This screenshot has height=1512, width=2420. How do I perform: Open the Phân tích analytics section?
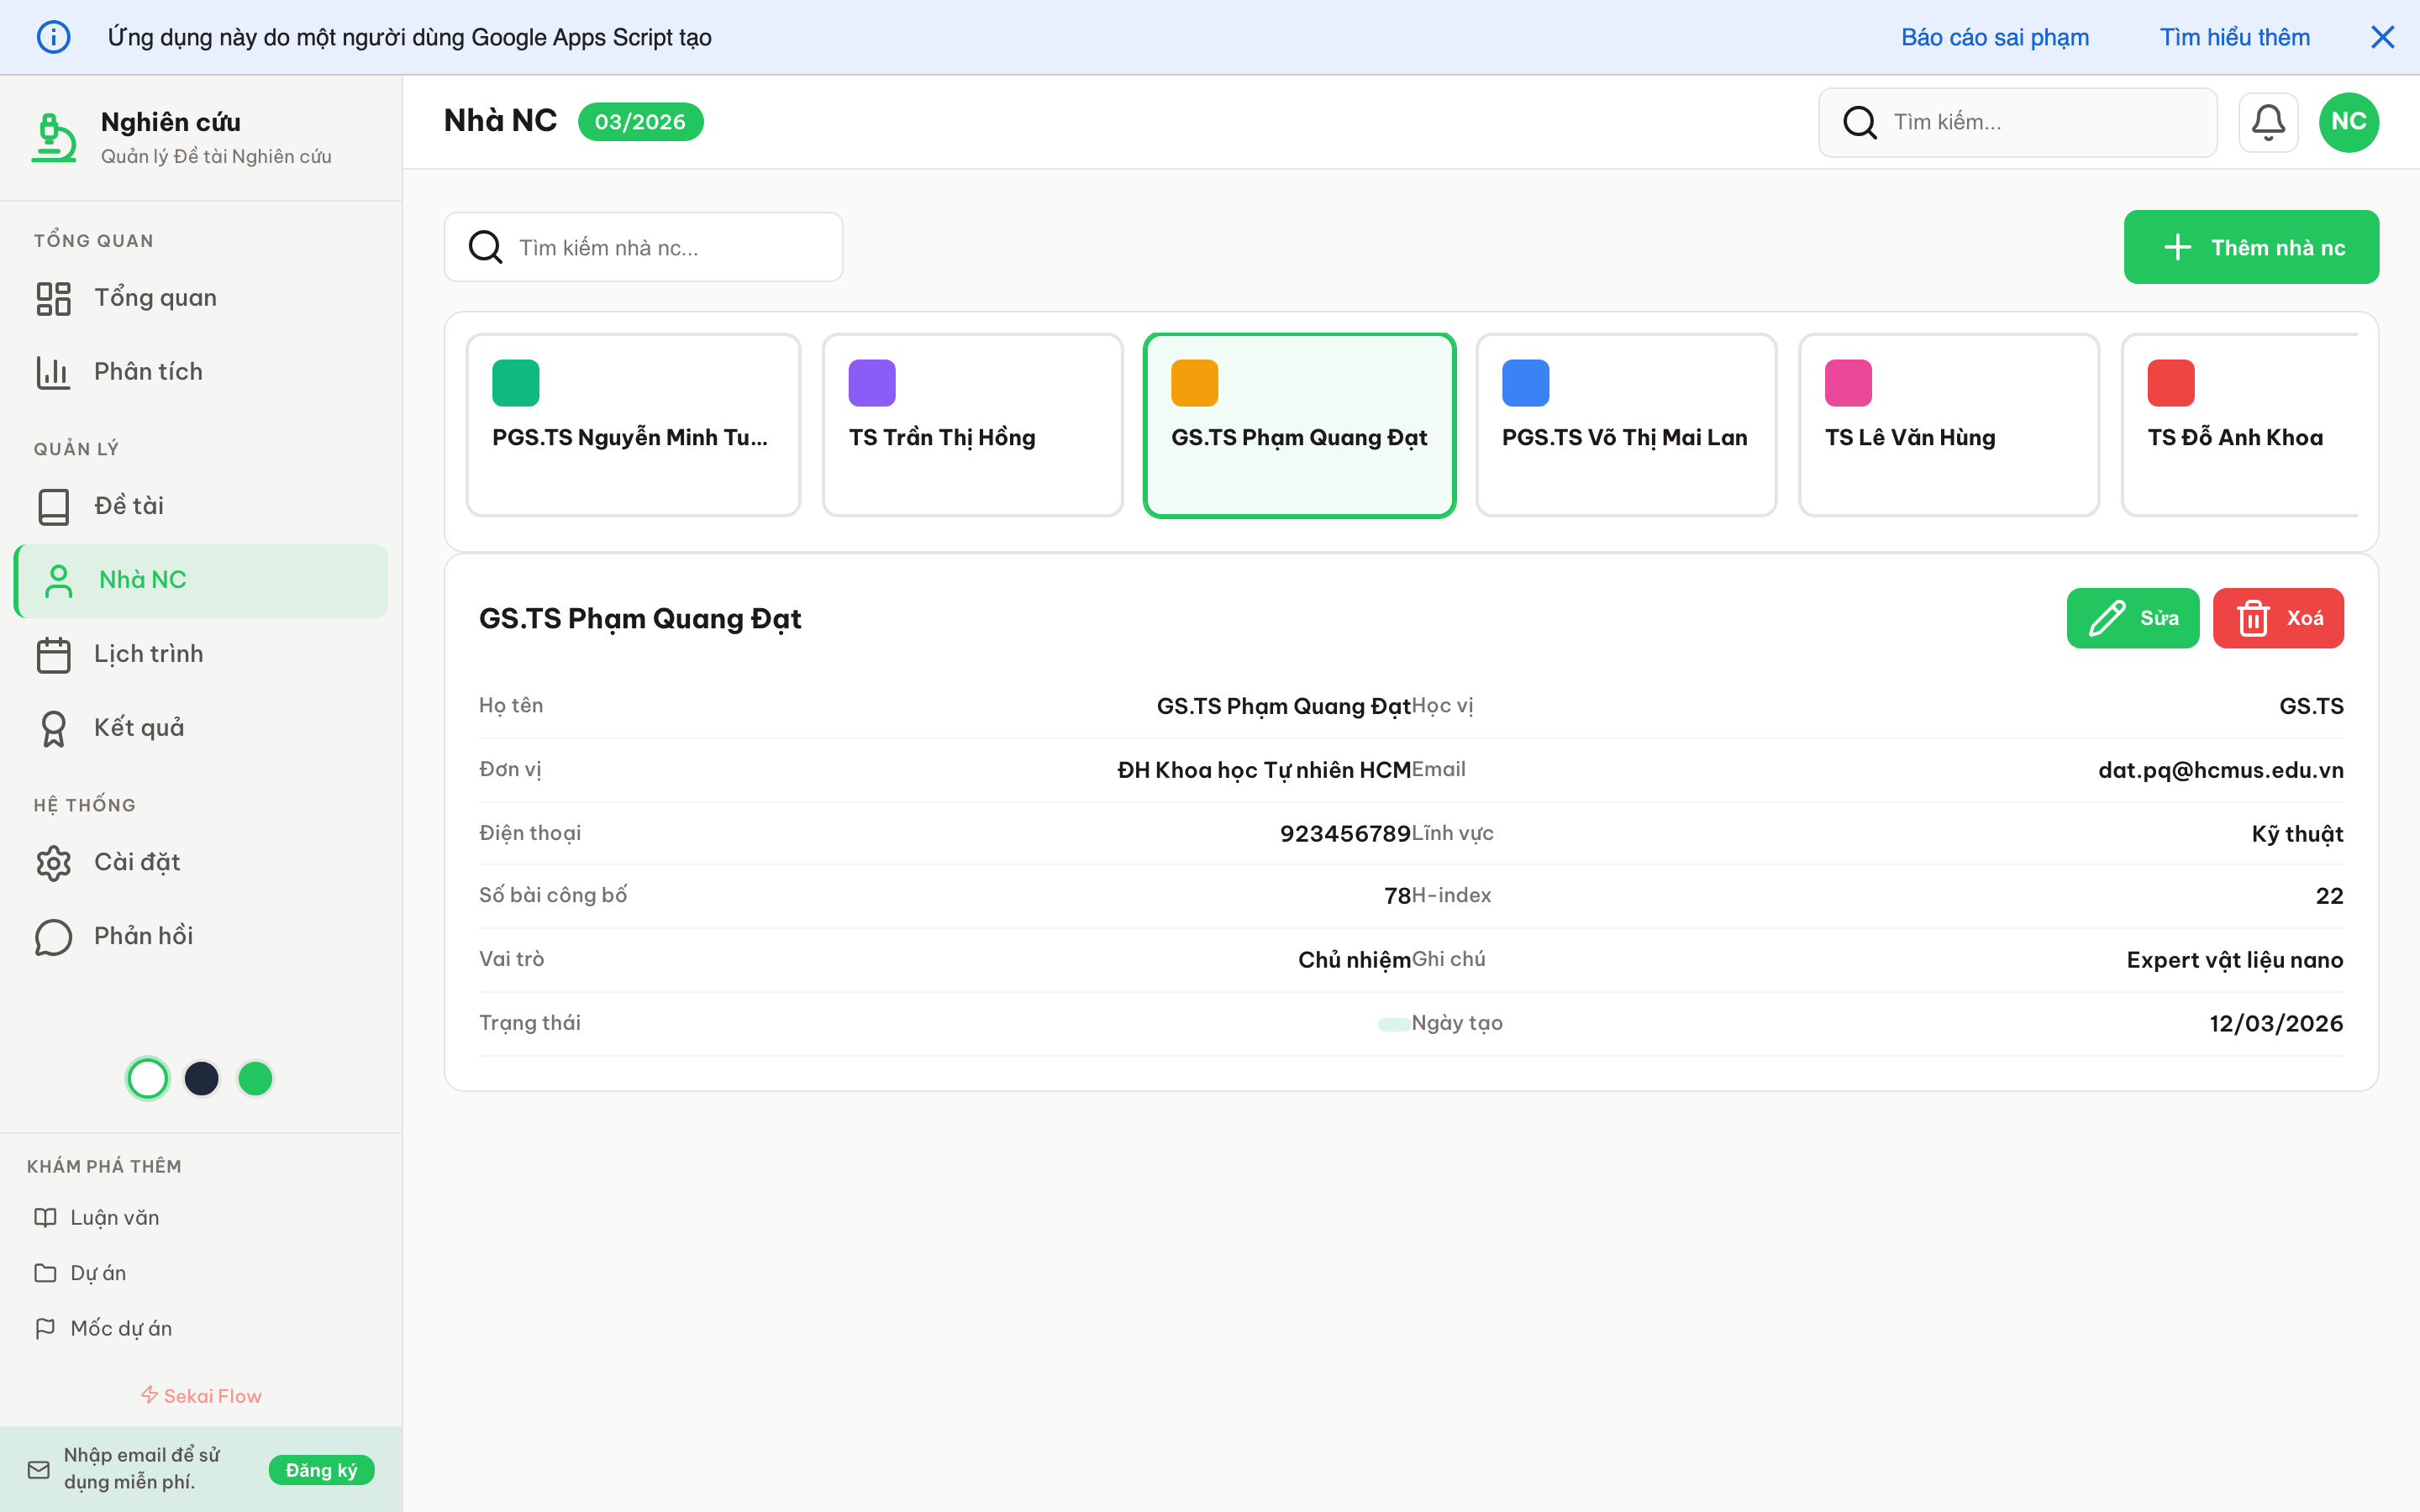point(148,371)
